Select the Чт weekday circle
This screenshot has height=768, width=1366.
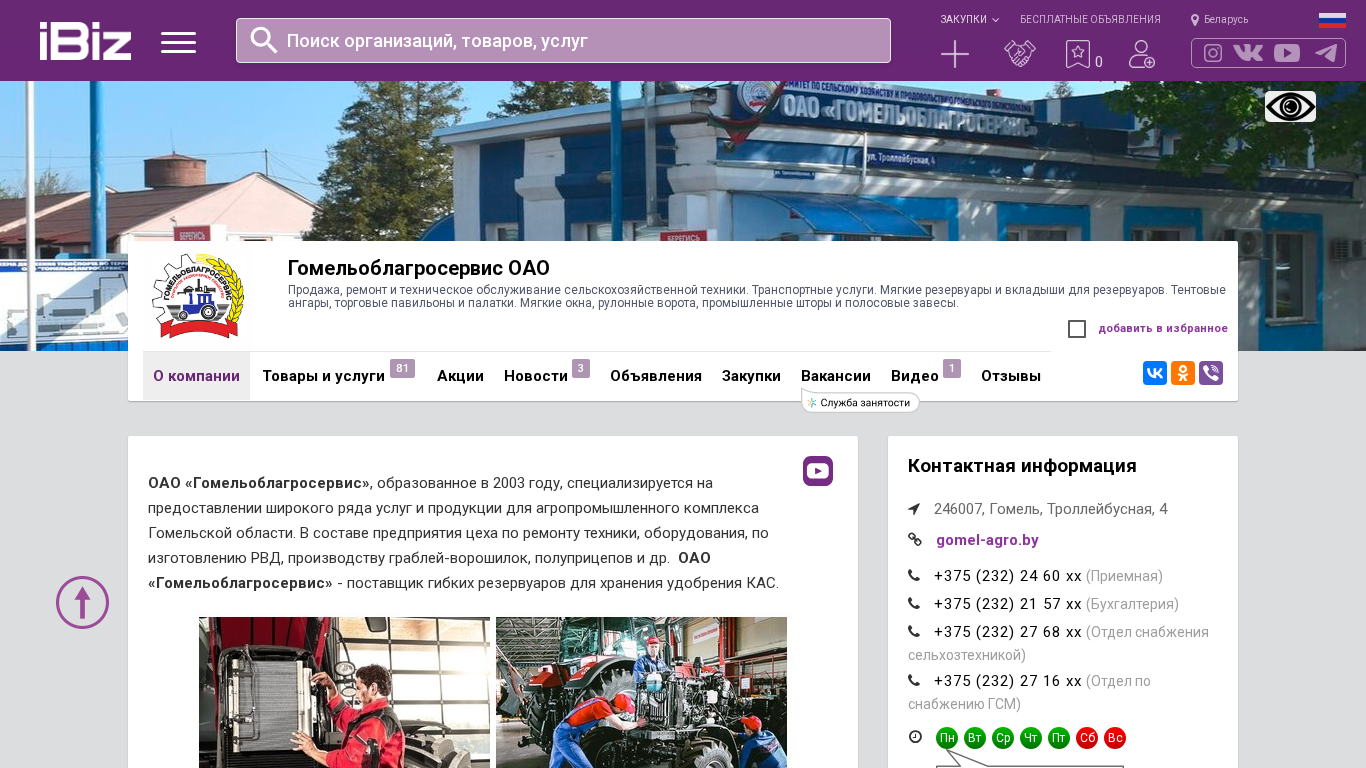click(1031, 738)
